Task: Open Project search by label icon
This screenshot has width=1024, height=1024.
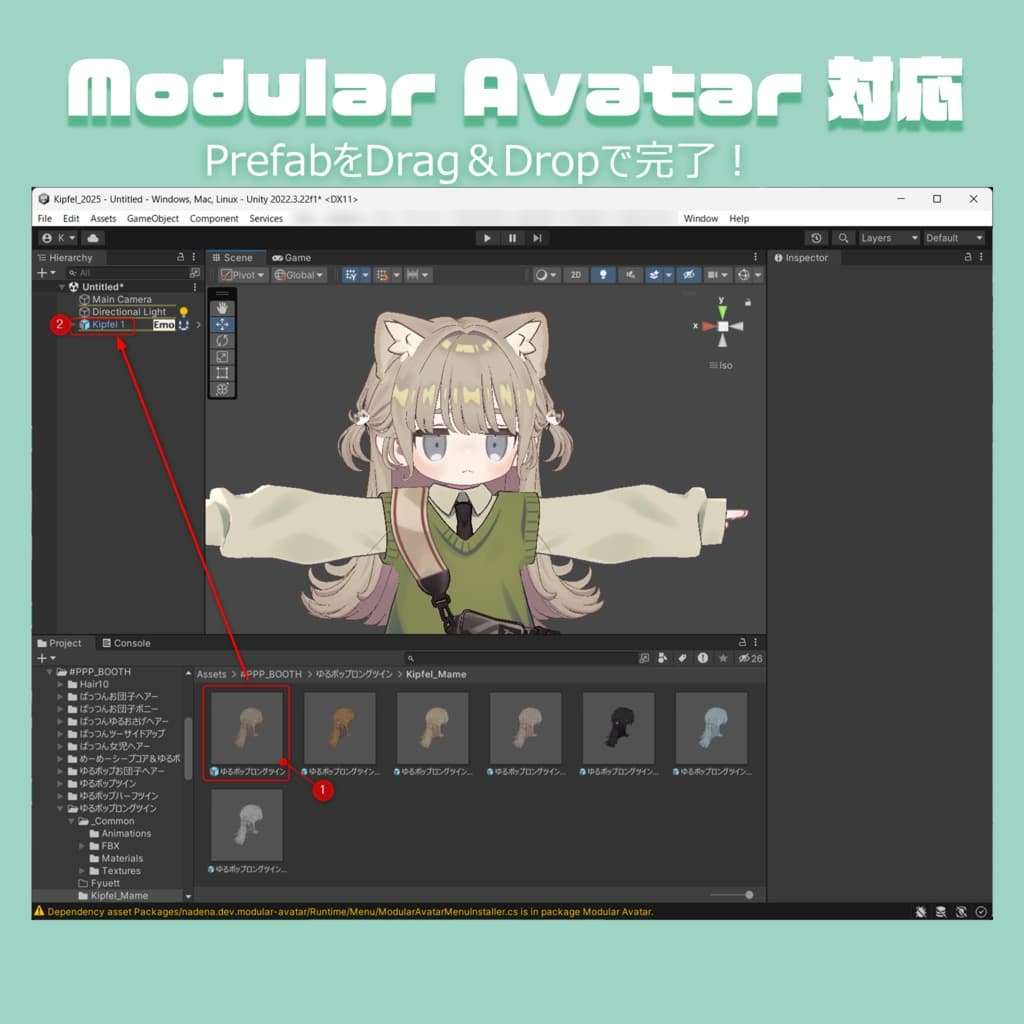Action: [x=682, y=658]
